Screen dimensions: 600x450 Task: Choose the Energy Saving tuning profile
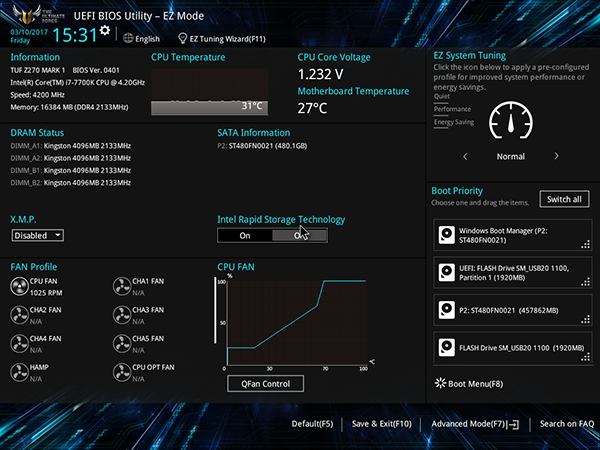point(454,122)
